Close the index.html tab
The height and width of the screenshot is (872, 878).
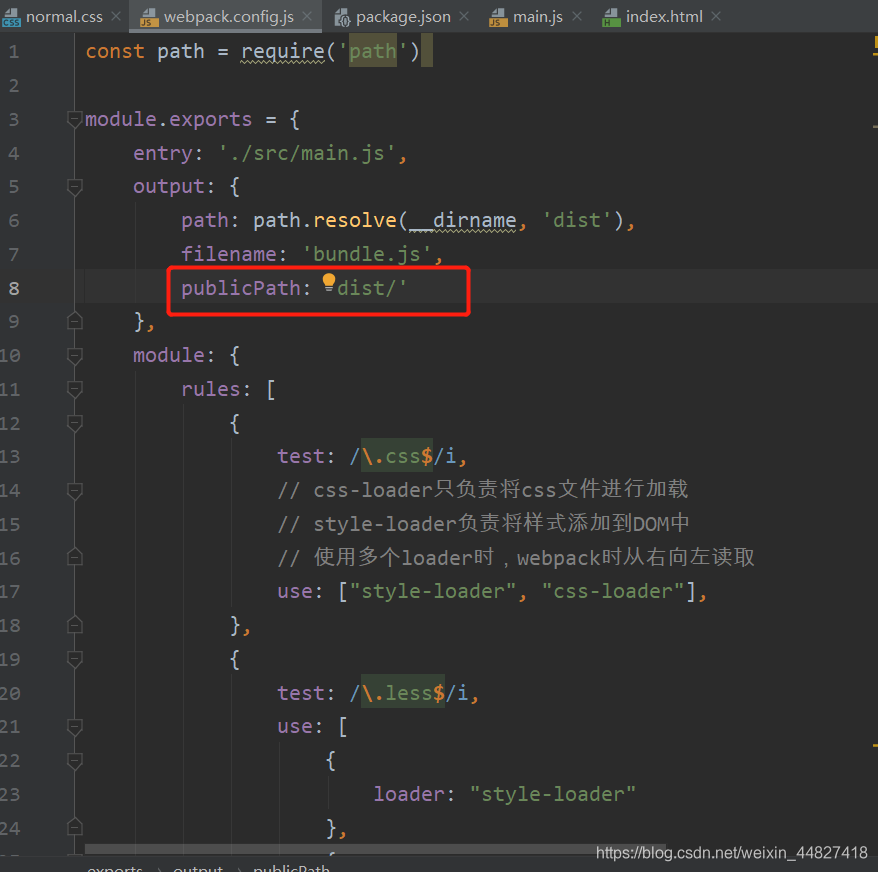[x=716, y=16]
